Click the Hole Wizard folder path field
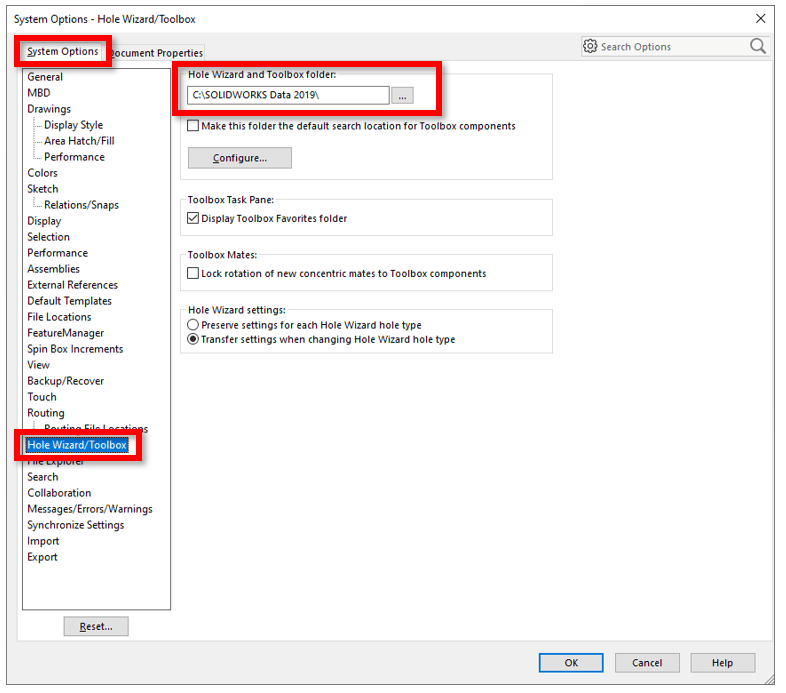 click(288, 95)
